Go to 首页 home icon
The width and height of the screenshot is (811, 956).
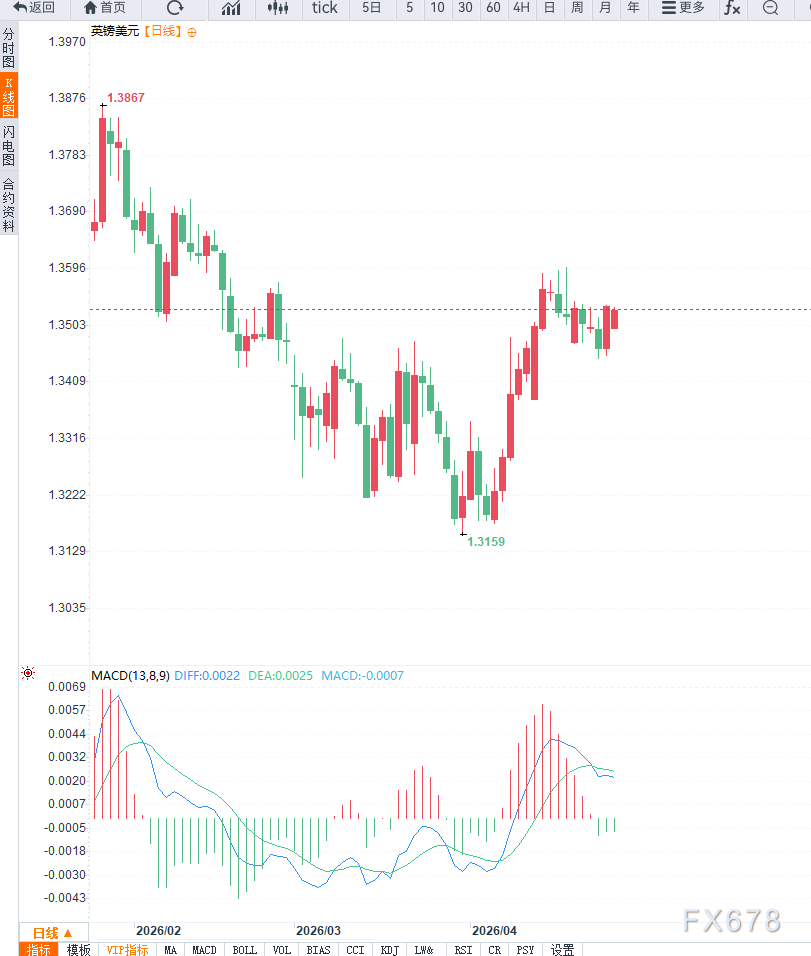click(x=104, y=8)
